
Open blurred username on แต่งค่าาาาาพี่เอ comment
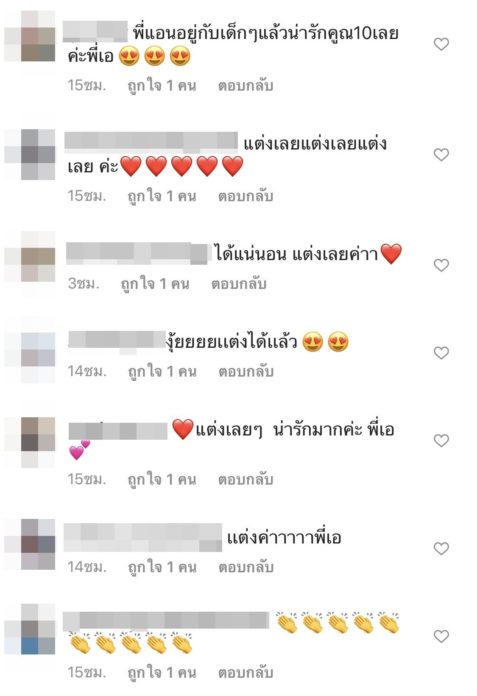tap(143, 538)
